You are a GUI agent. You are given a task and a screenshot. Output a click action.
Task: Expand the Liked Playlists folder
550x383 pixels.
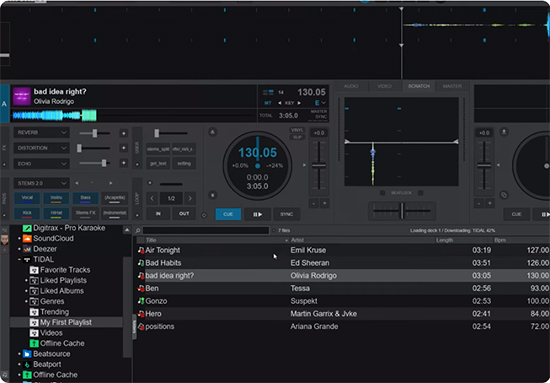pos(26,281)
